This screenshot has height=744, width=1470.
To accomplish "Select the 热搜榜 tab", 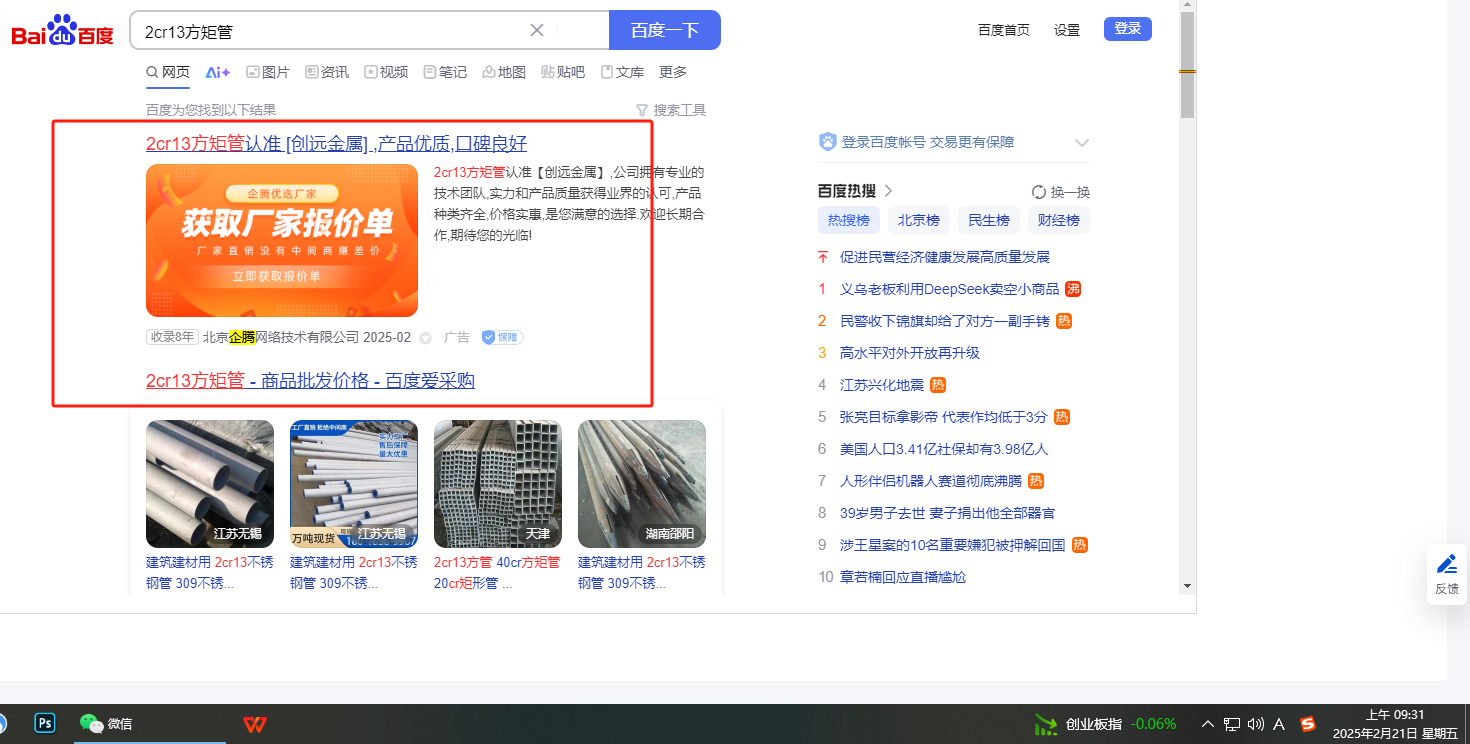I will (x=849, y=220).
